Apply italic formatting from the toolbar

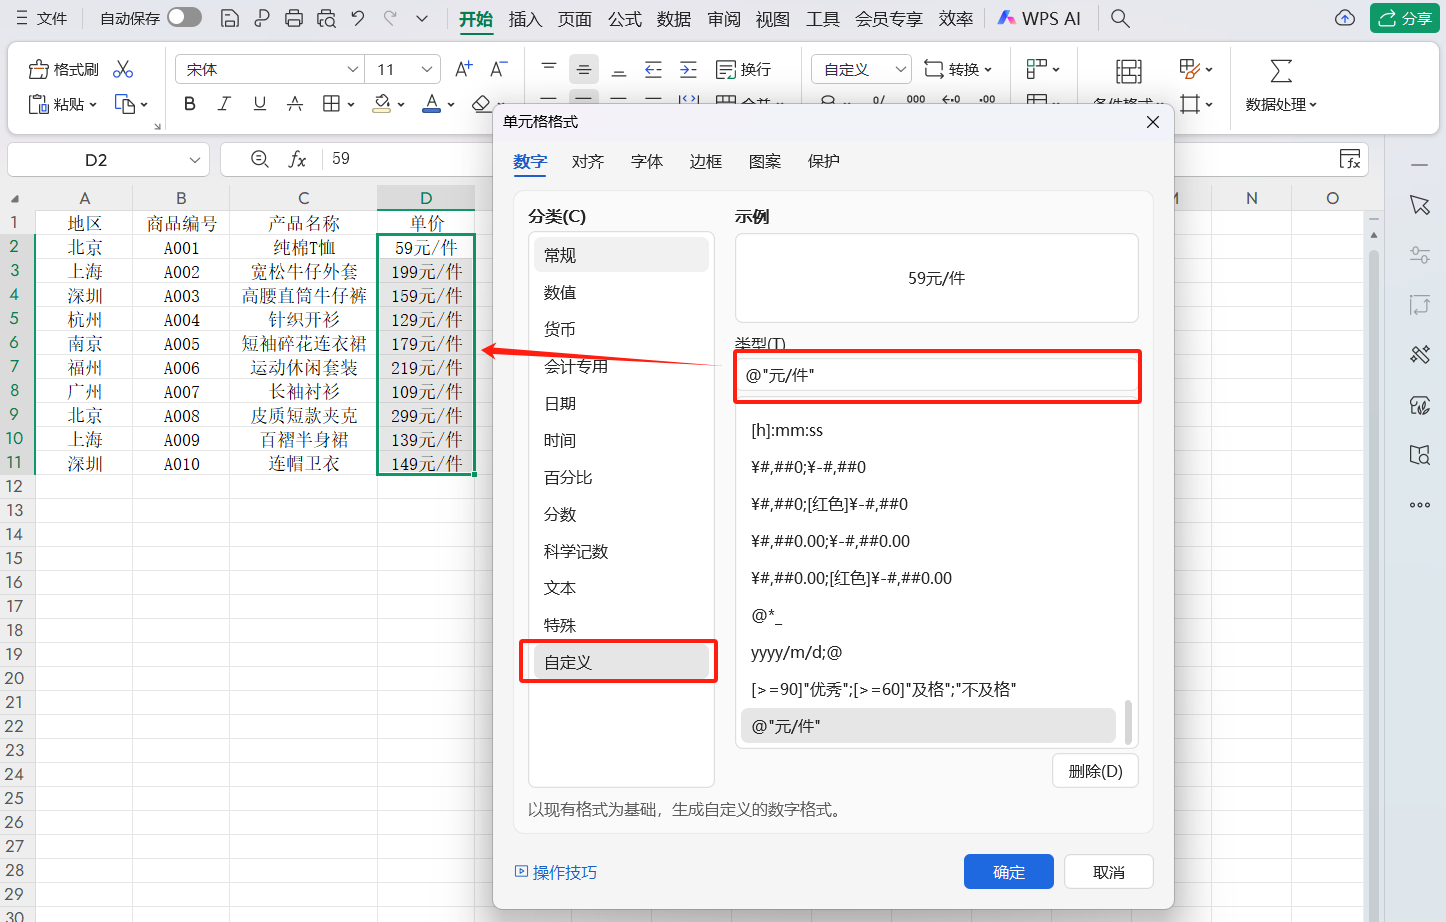(224, 103)
